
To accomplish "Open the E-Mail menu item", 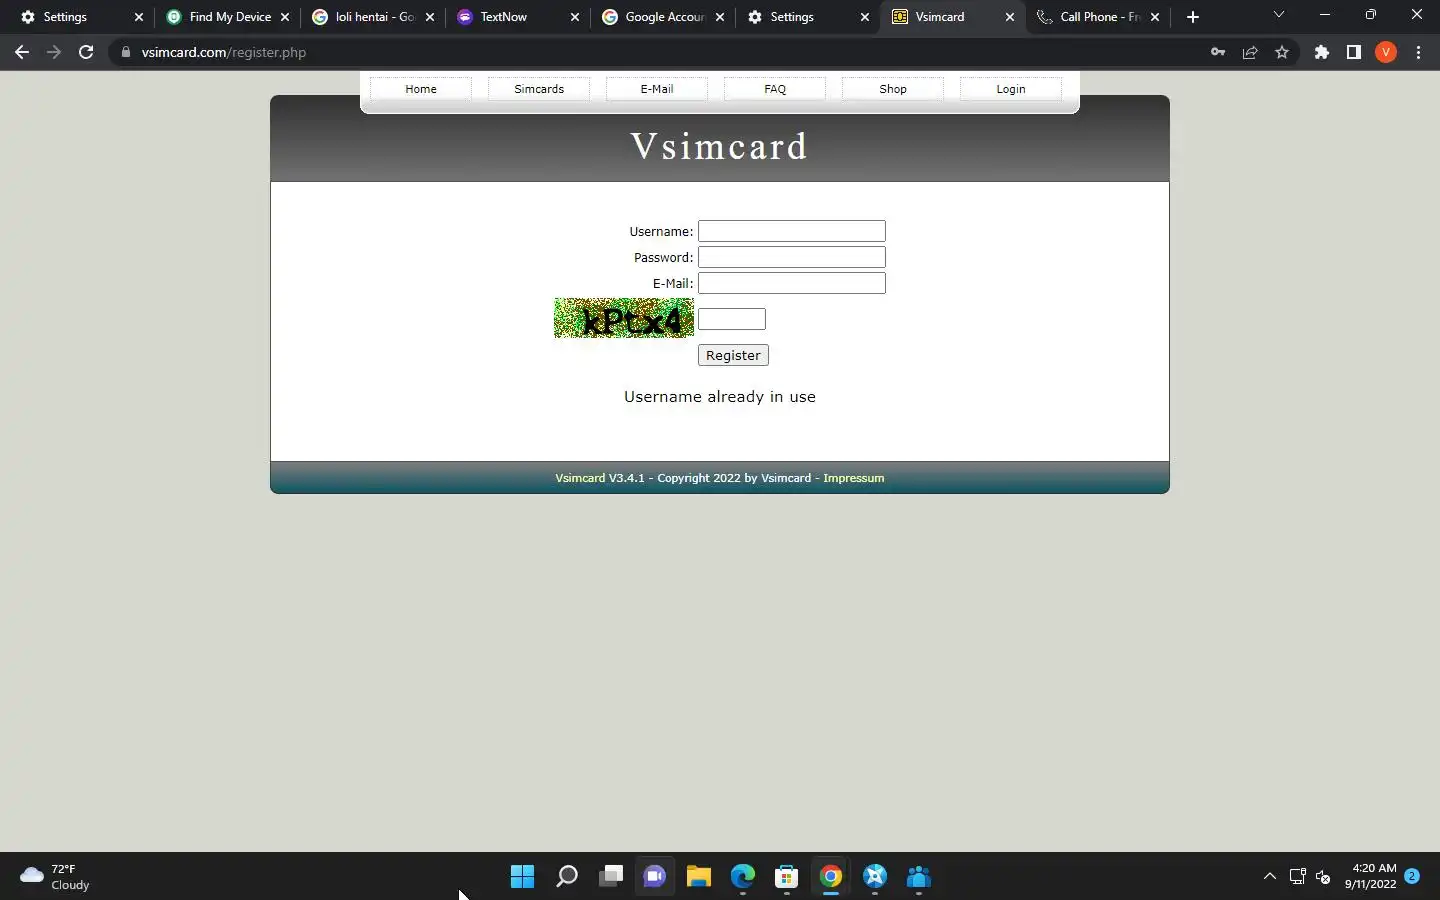I will (657, 89).
